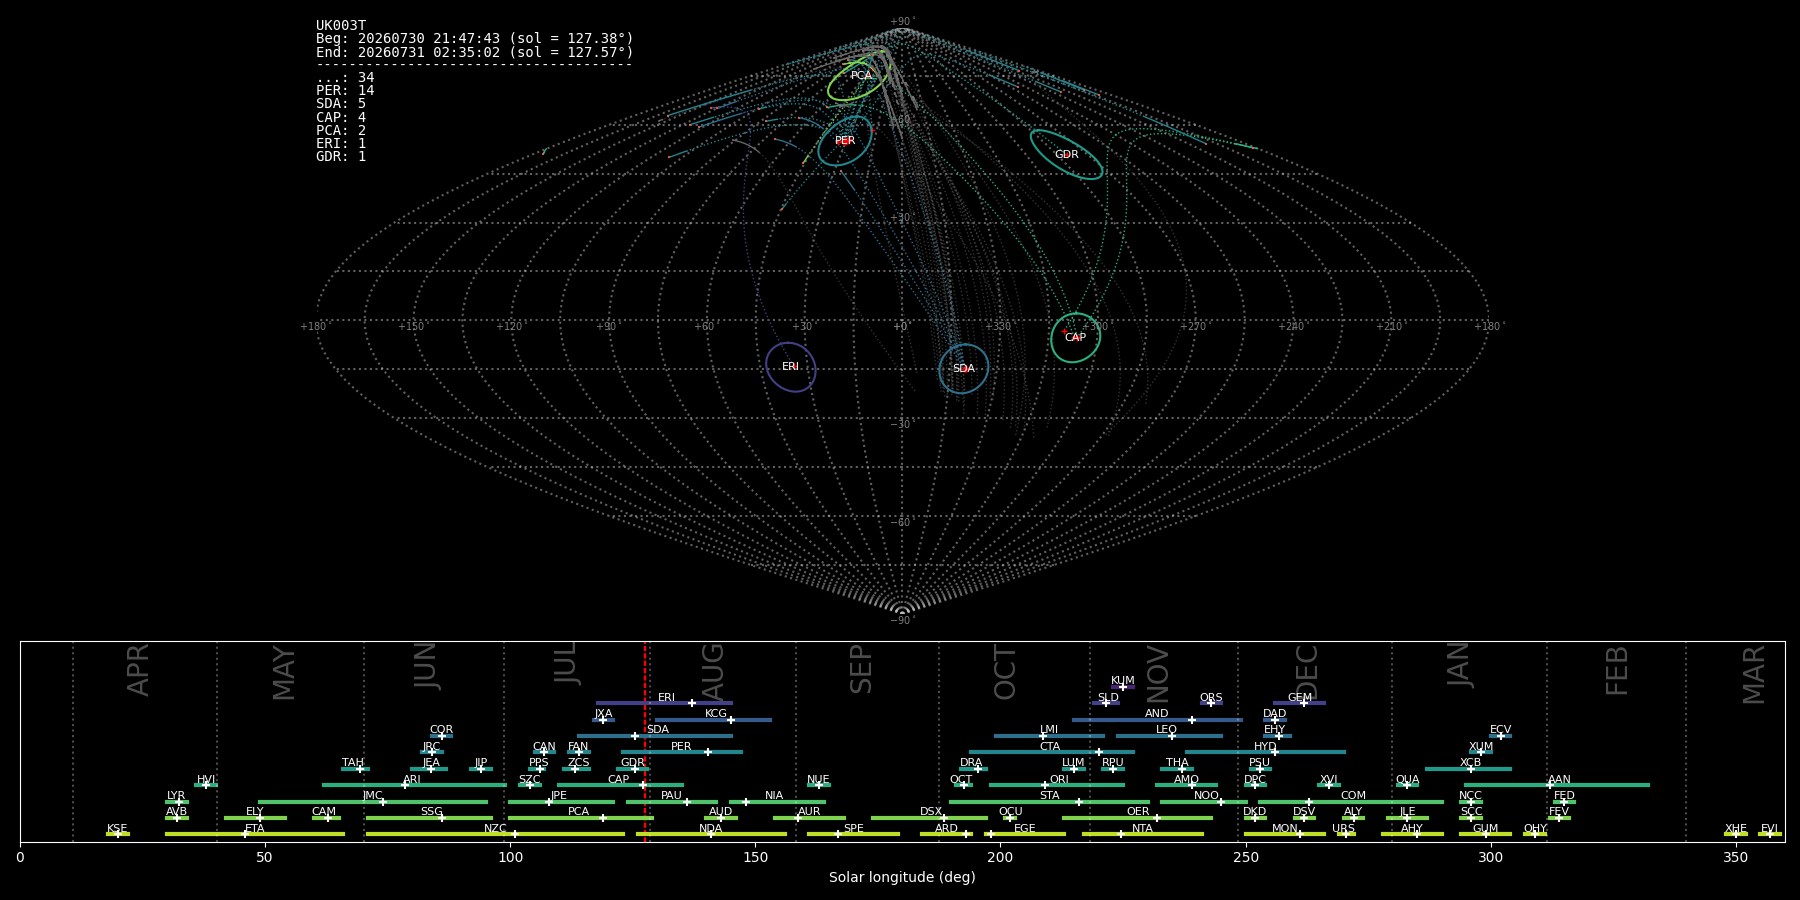Viewport: 1800px width, 900px height.
Task: Click the 'Solar longitude (deg)' axis title
Action: pyautogui.click(x=902, y=878)
